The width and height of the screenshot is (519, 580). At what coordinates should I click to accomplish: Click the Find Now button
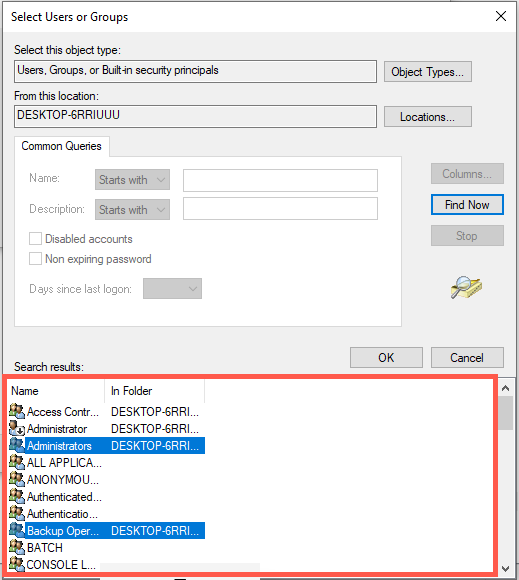click(x=467, y=205)
